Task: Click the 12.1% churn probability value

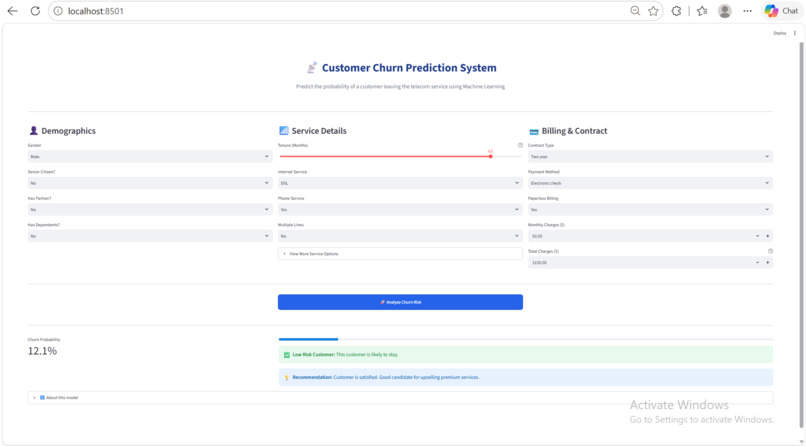Action: 42,351
